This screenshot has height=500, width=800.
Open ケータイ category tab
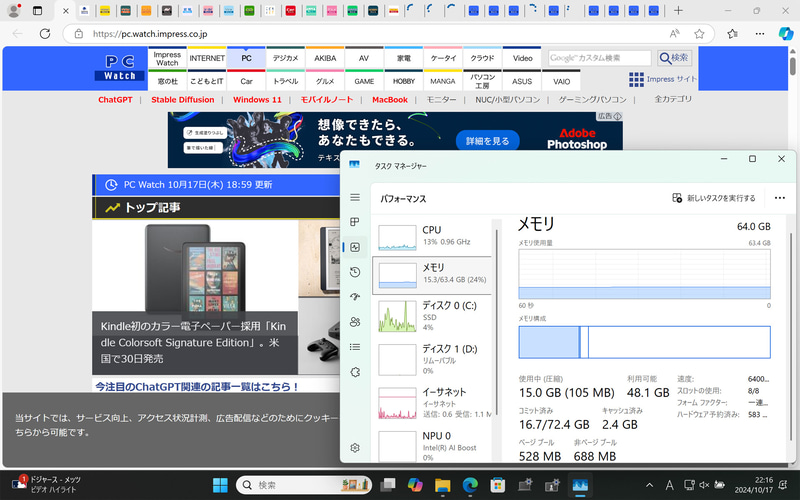443,58
